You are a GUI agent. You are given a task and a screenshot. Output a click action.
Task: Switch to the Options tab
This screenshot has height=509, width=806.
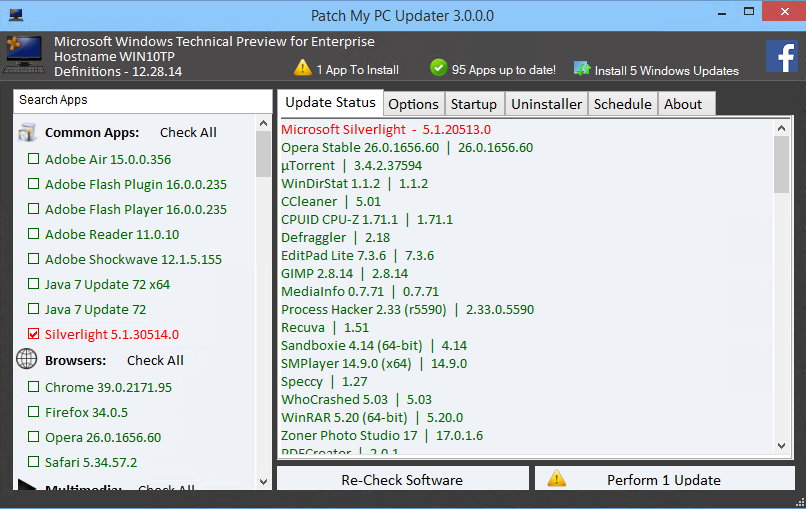point(413,104)
